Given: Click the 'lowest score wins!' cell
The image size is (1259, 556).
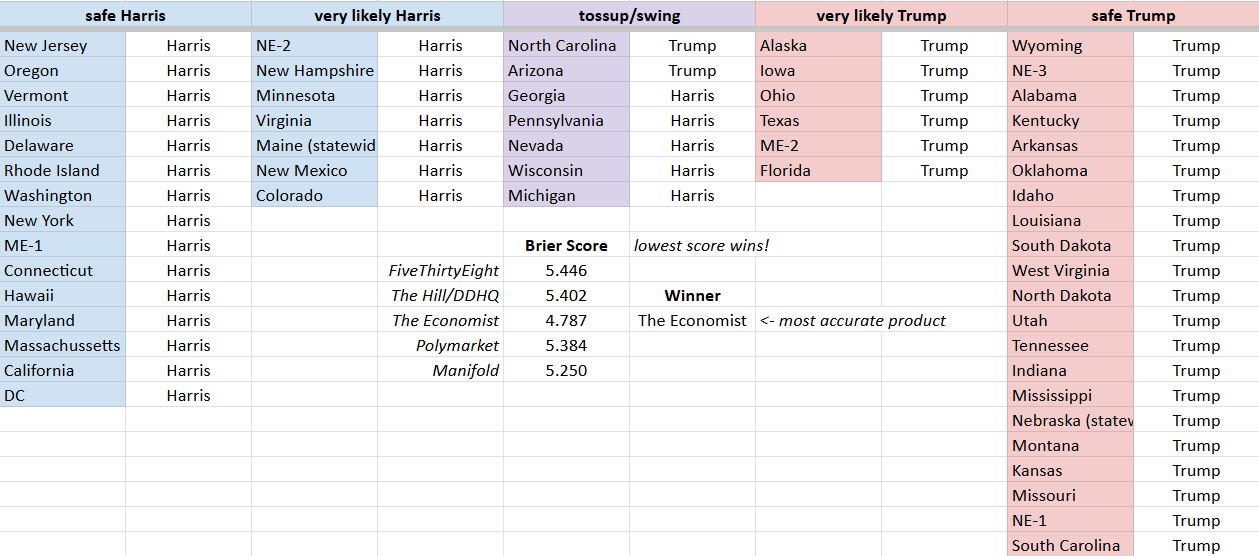Looking at the screenshot, I should (x=702, y=245).
